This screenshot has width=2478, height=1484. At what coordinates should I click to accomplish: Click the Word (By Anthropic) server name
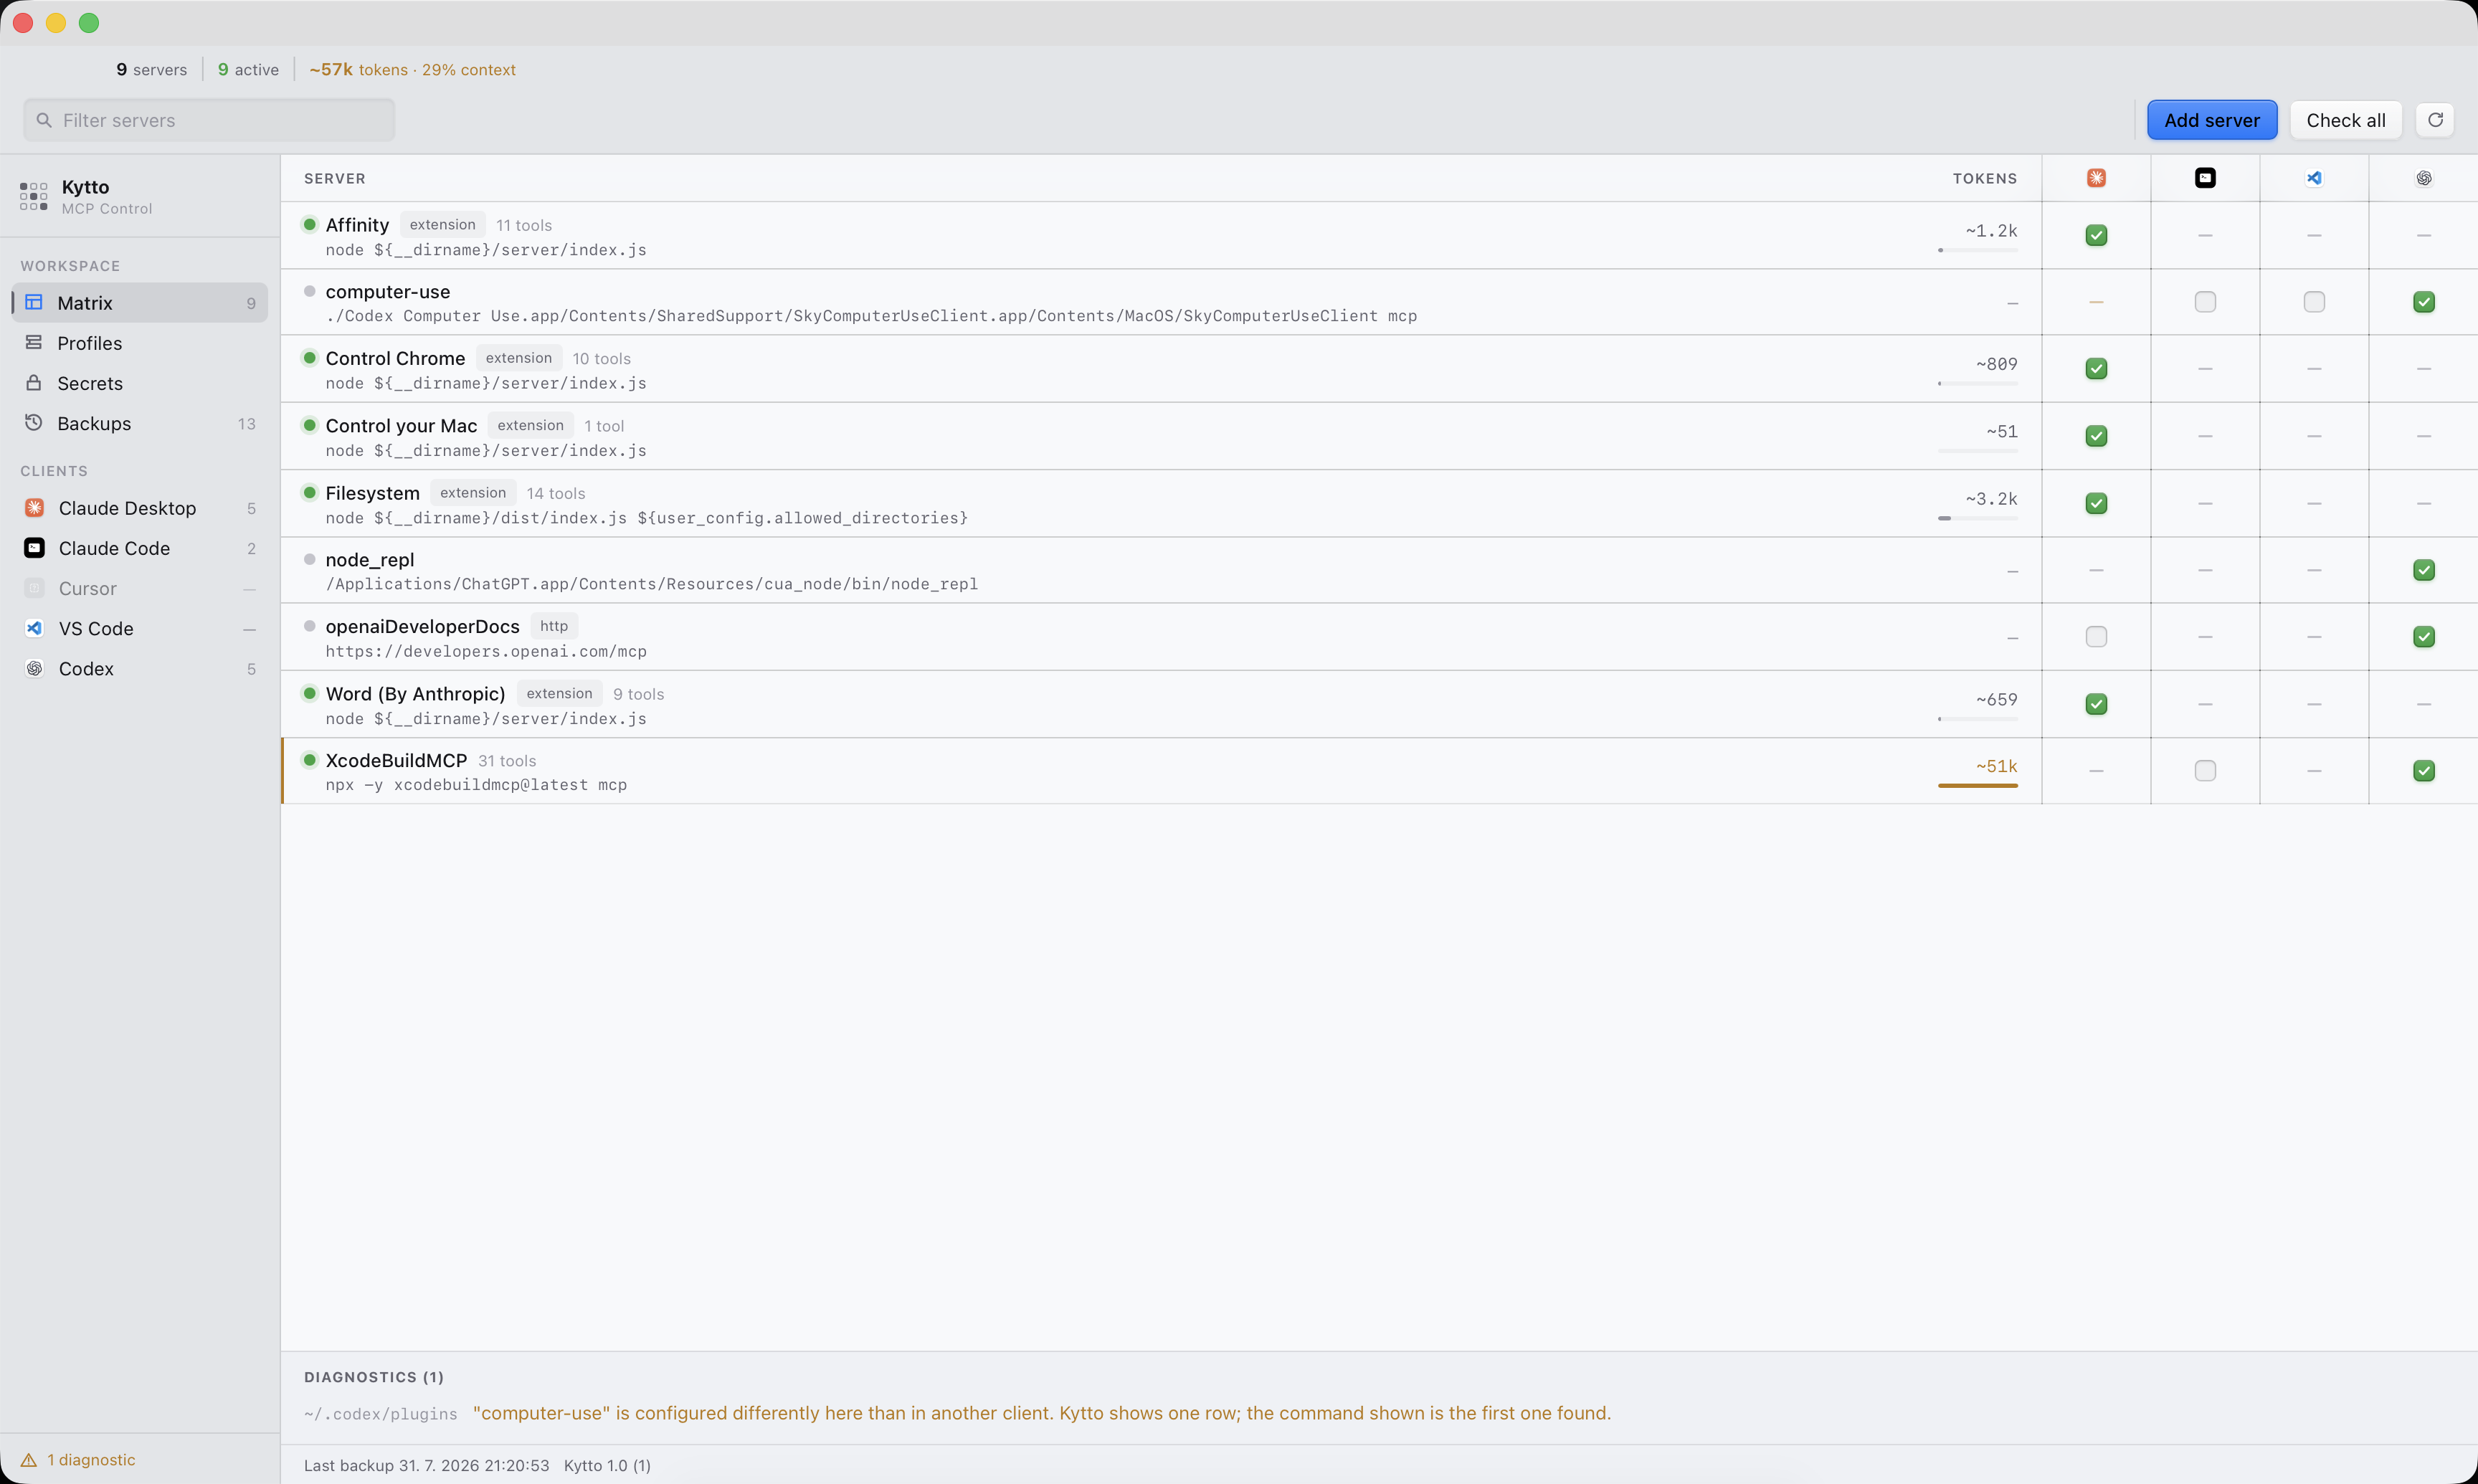(x=415, y=693)
